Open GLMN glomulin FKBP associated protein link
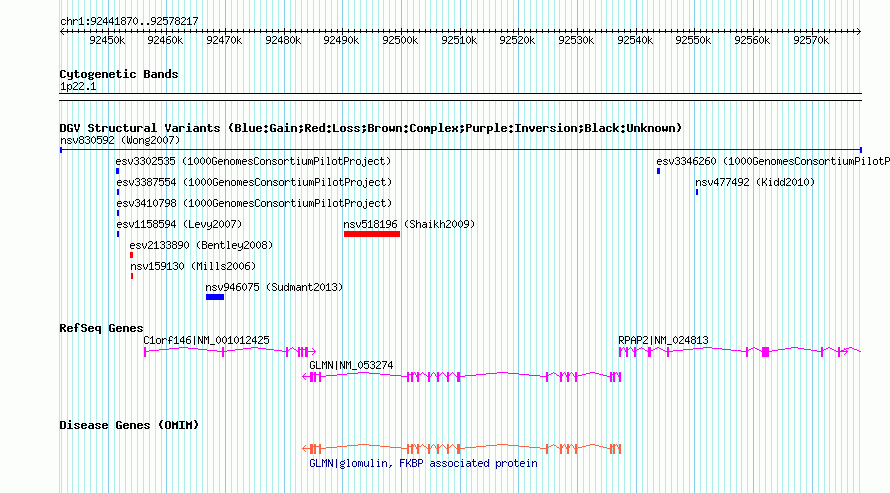The image size is (890, 493). click(423, 463)
